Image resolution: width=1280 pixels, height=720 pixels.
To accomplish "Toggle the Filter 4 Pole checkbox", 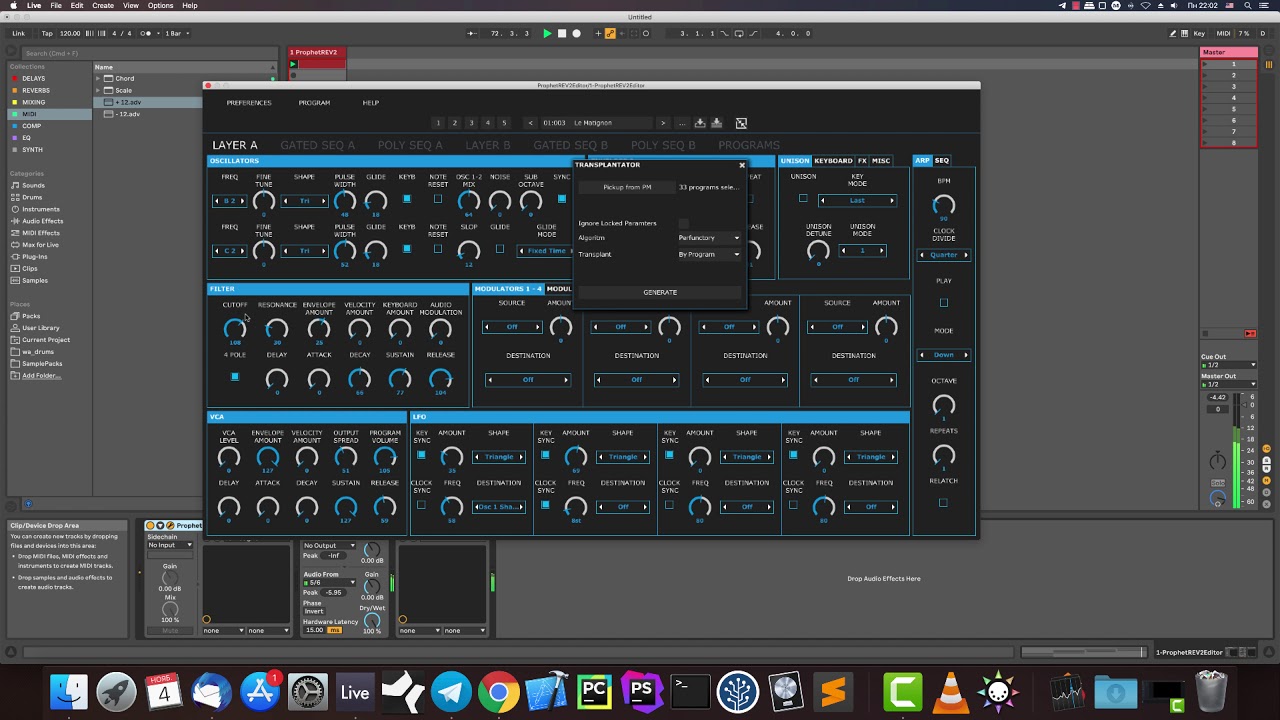I will pos(235,377).
